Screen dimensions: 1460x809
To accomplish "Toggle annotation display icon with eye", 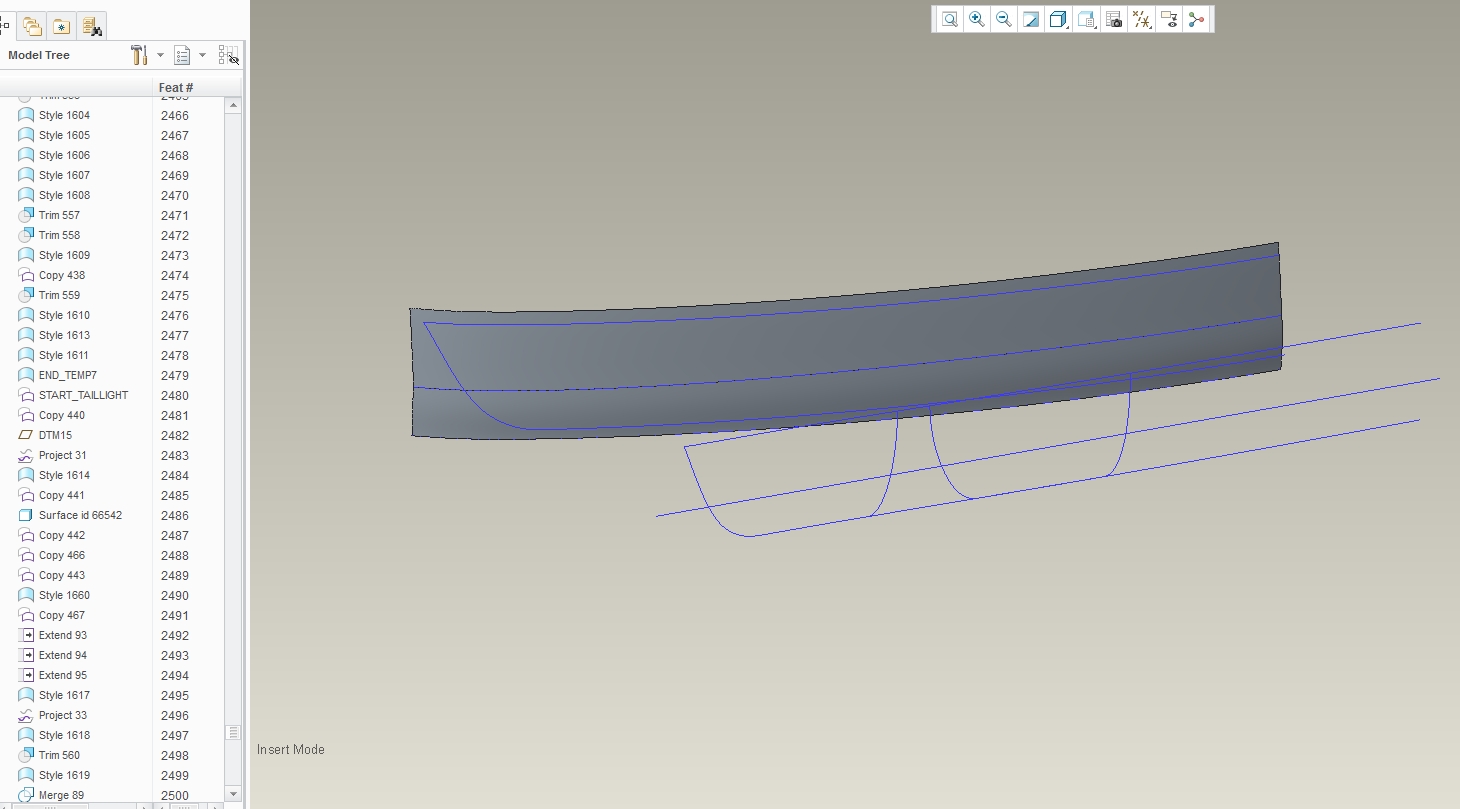I will coord(1169,19).
